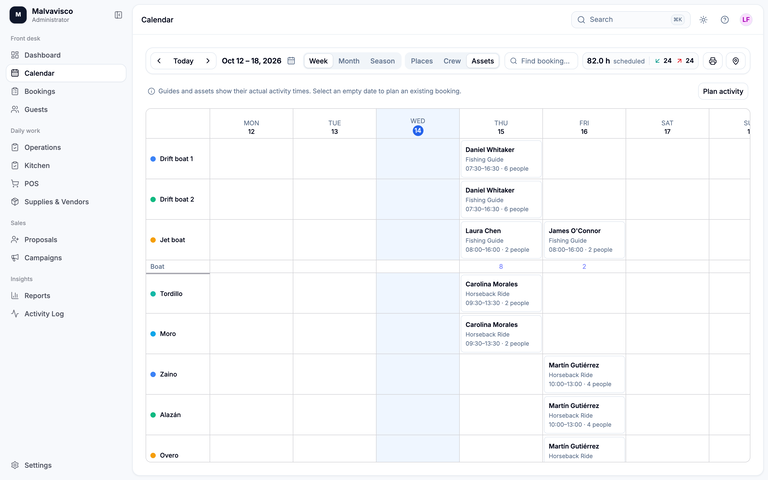Click the Tordillo teal color dot
The height and width of the screenshot is (480, 768).
[x=153, y=293]
